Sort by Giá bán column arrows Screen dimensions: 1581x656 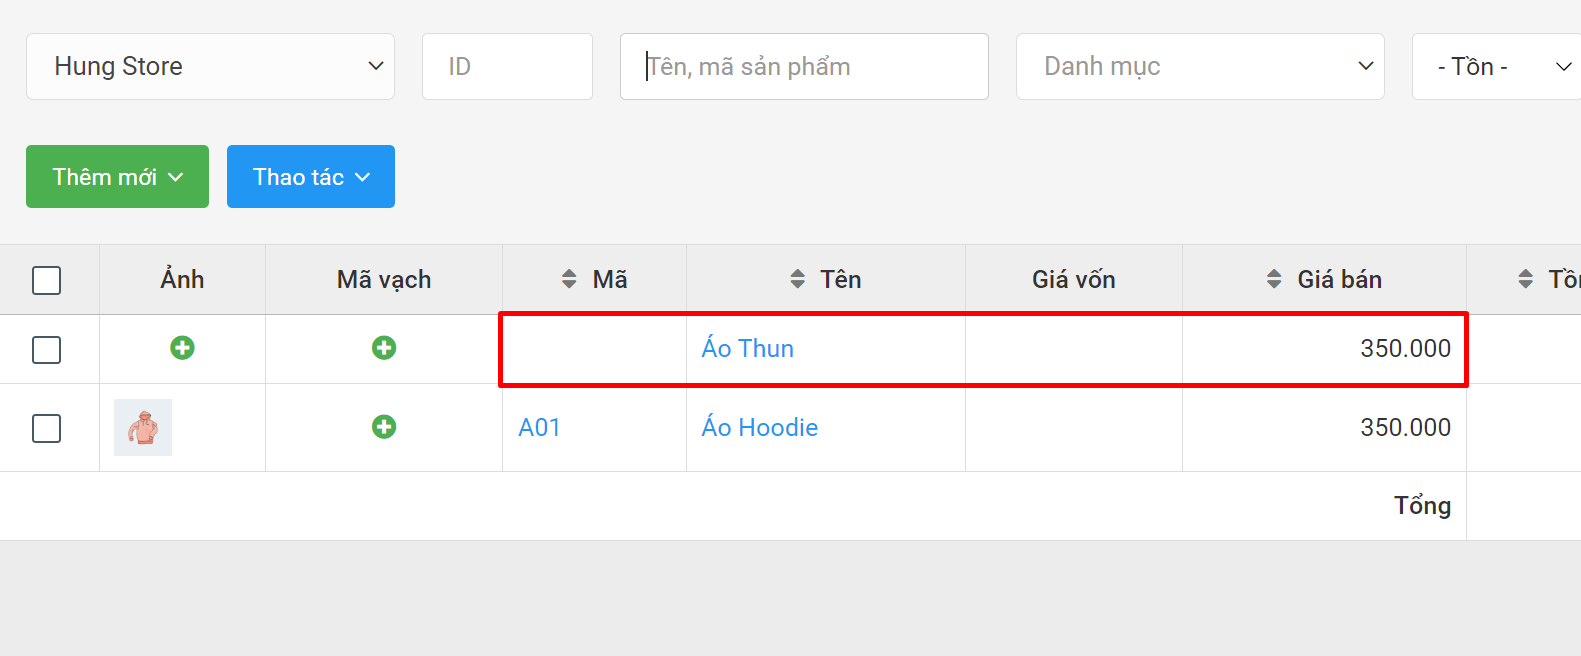click(x=1274, y=279)
